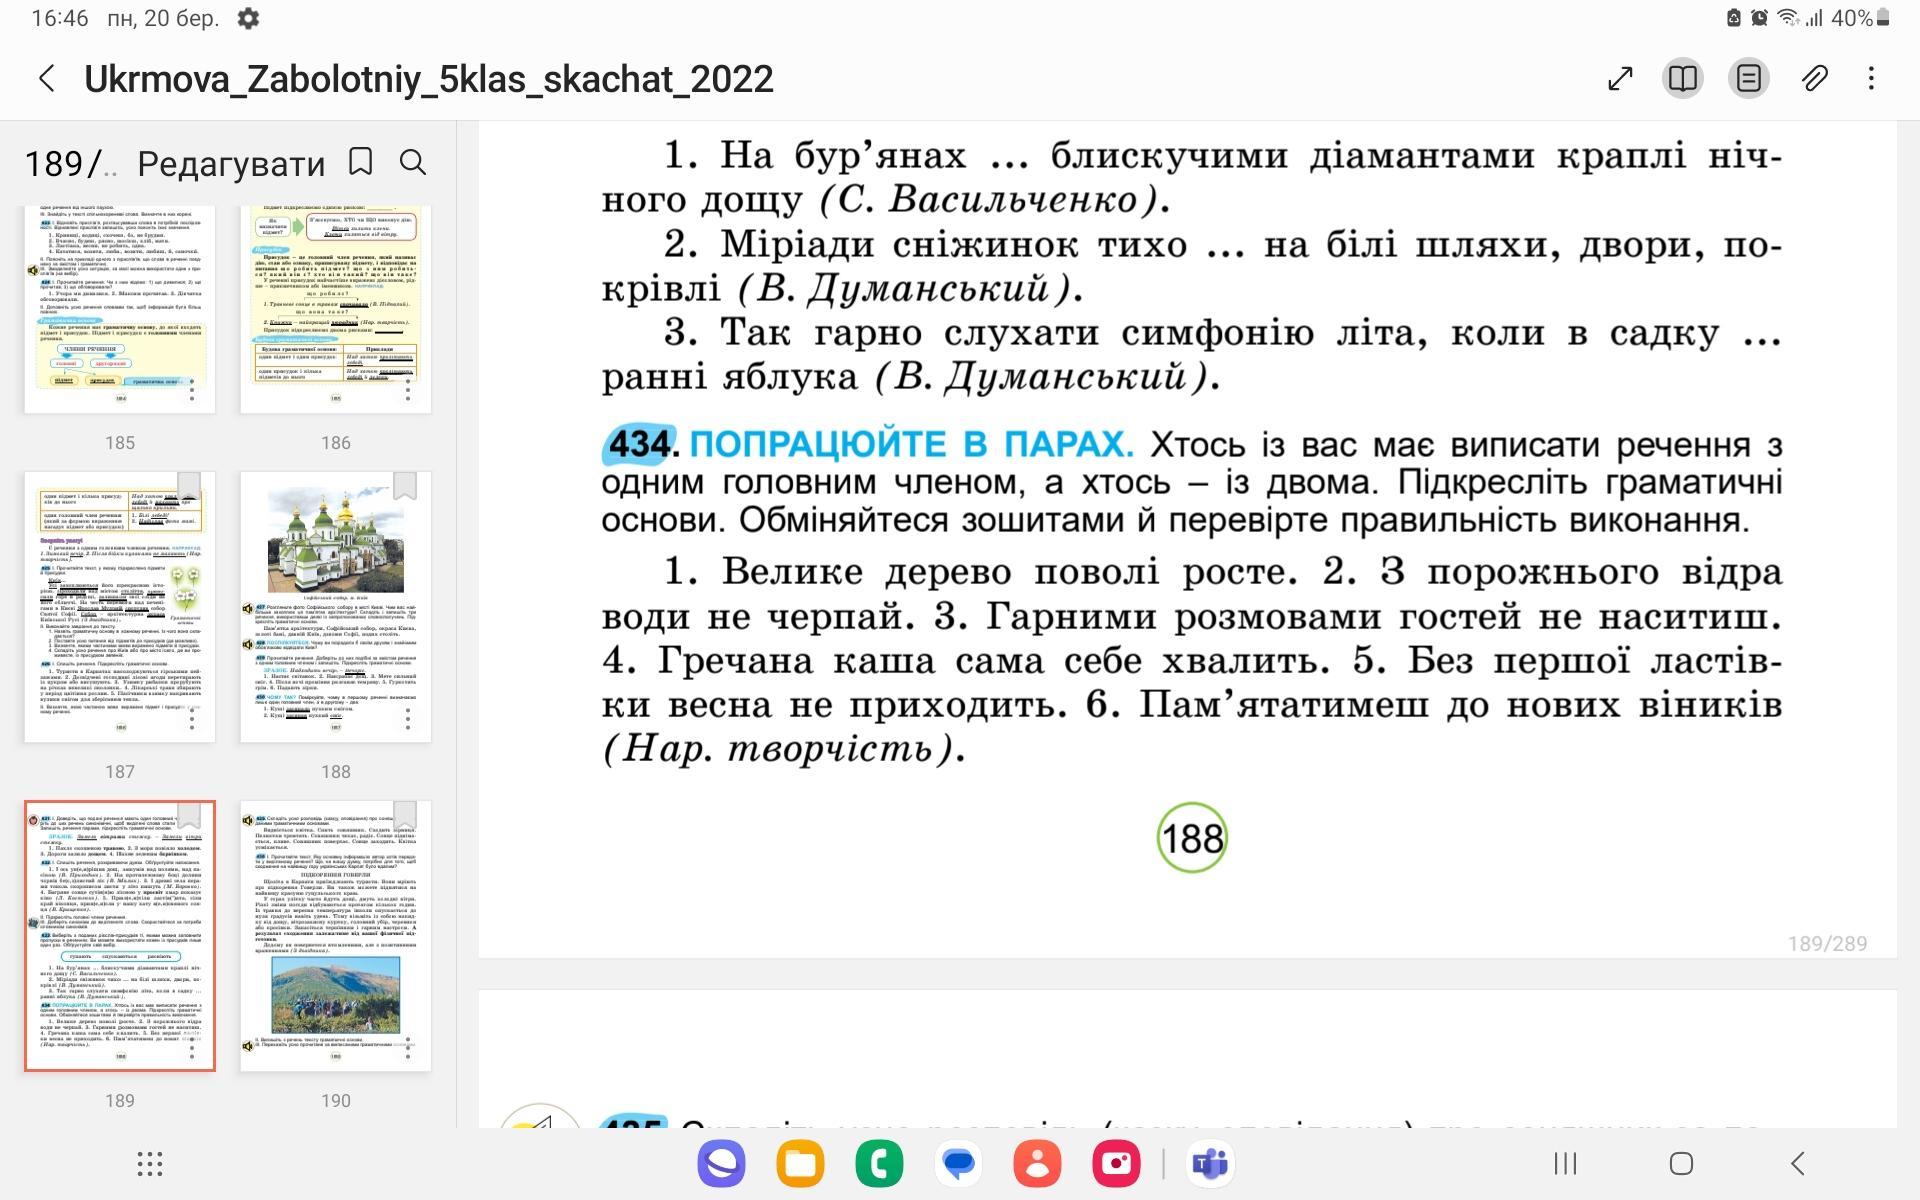
Task: Tap the fullscreen expand arrows icon
Action: [x=1620, y=79]
